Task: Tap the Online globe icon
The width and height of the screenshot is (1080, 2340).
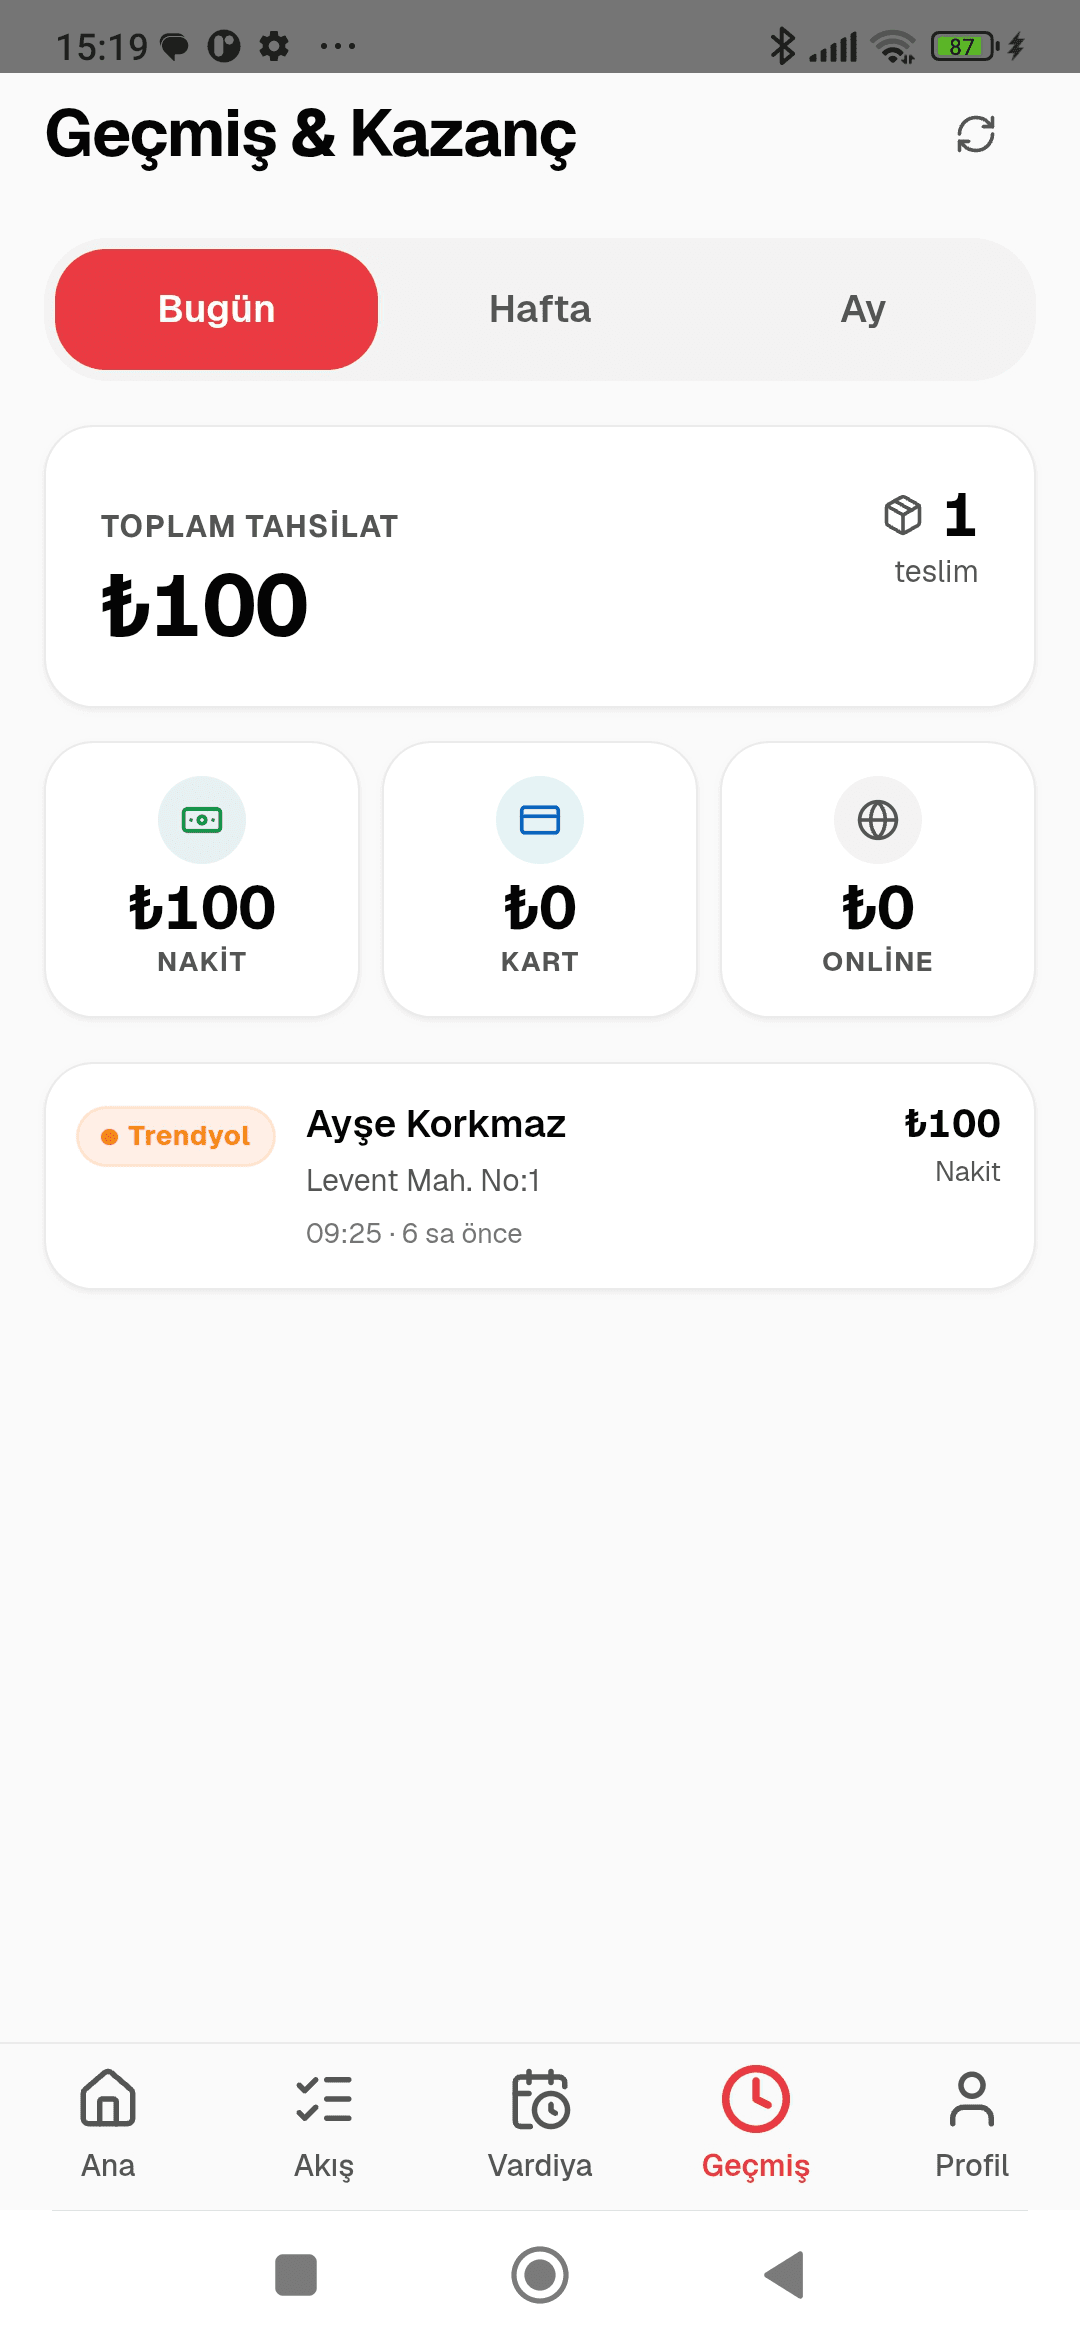Action: tap(878, 820)
